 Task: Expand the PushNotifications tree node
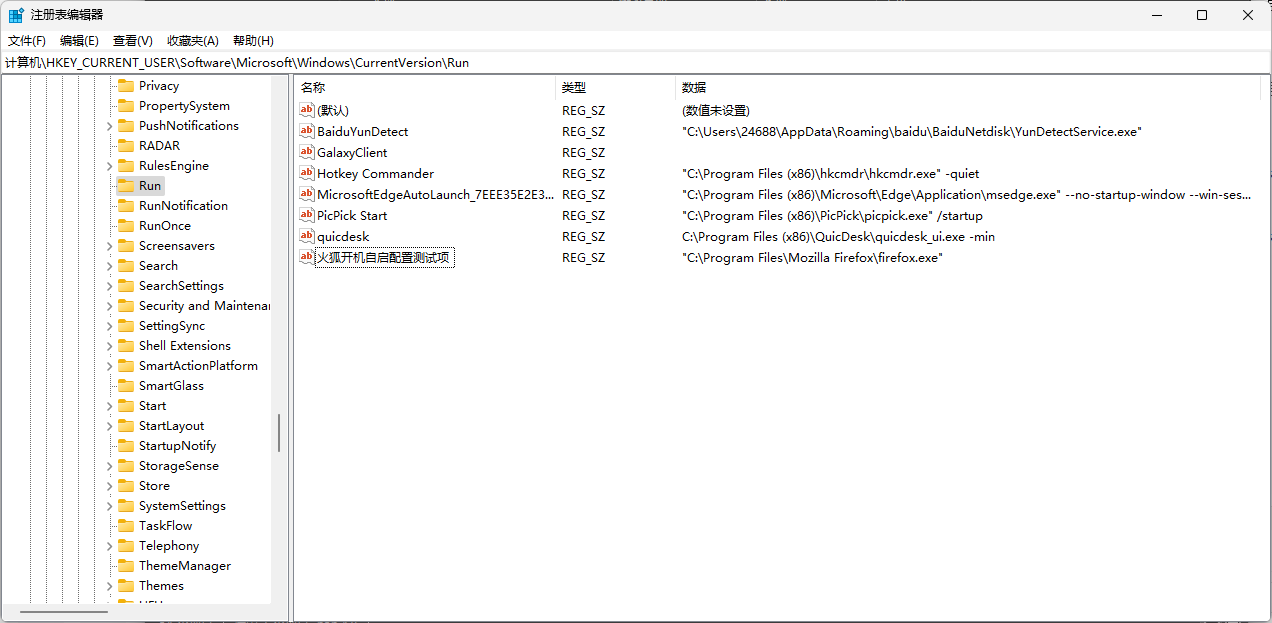pyautogui.click(x=109, y=126)
